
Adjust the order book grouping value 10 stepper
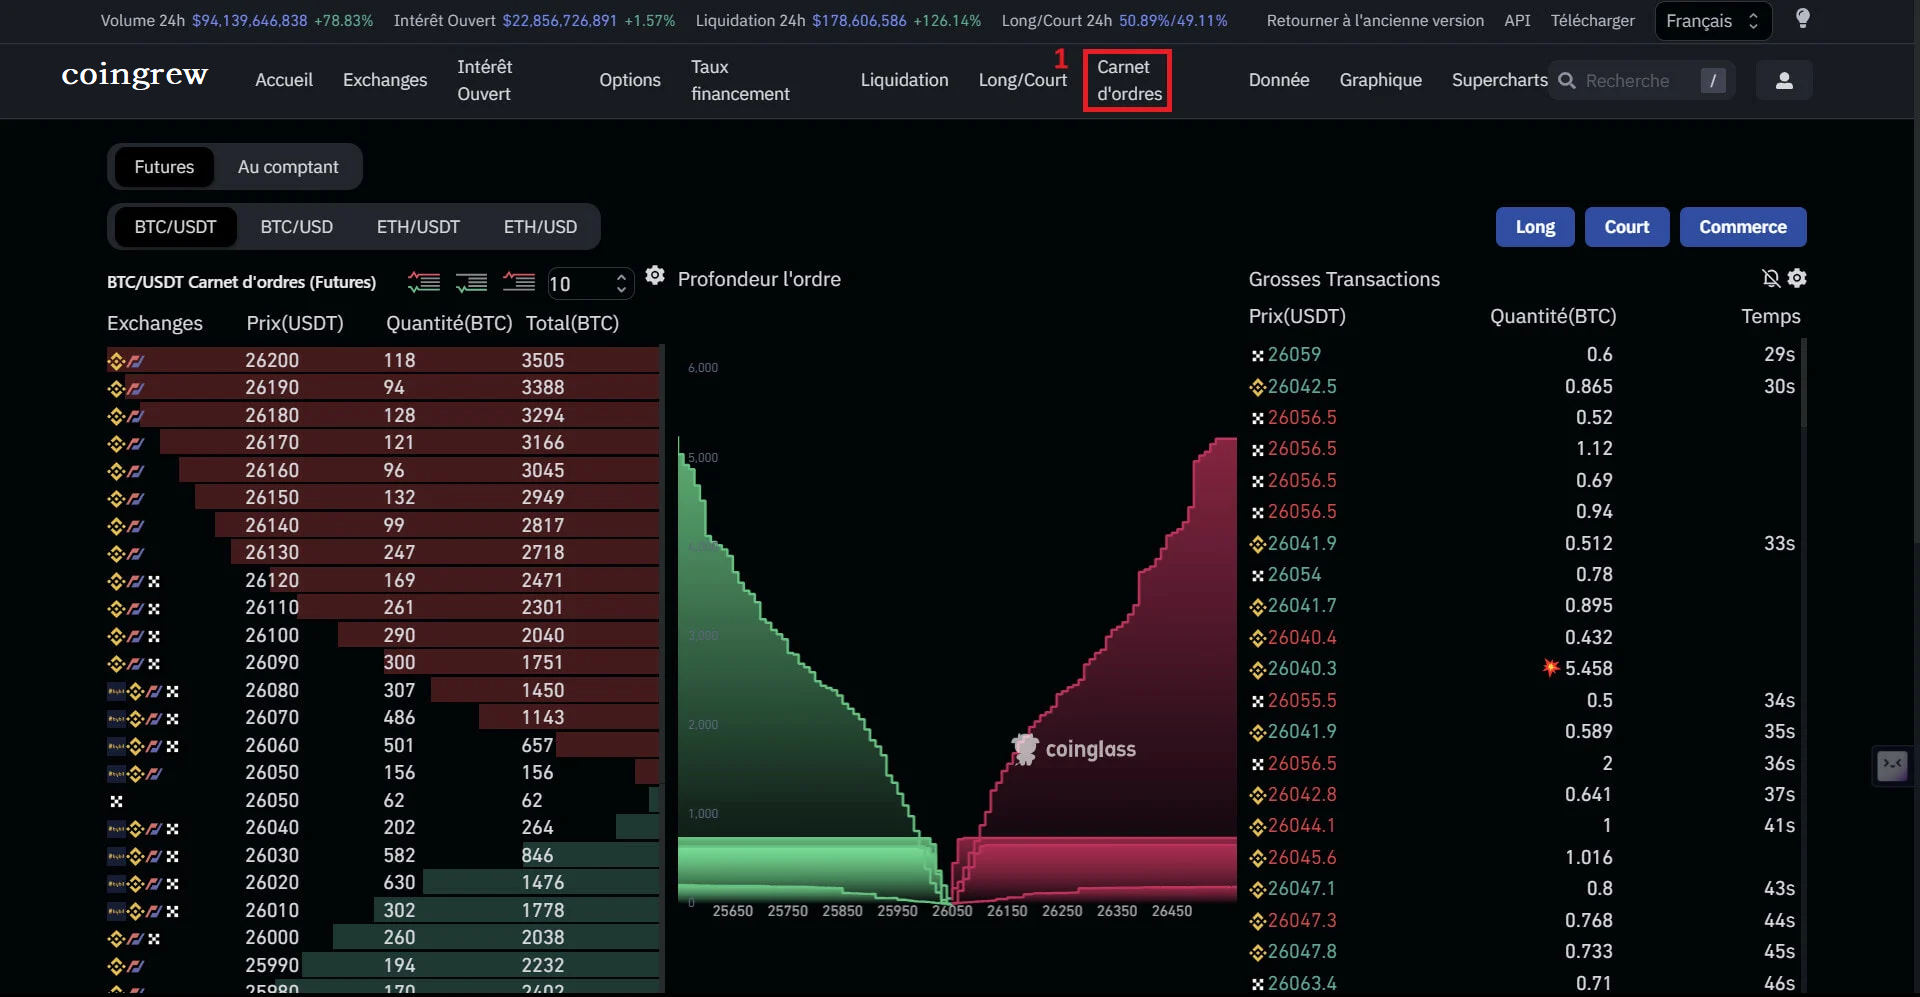621,284
